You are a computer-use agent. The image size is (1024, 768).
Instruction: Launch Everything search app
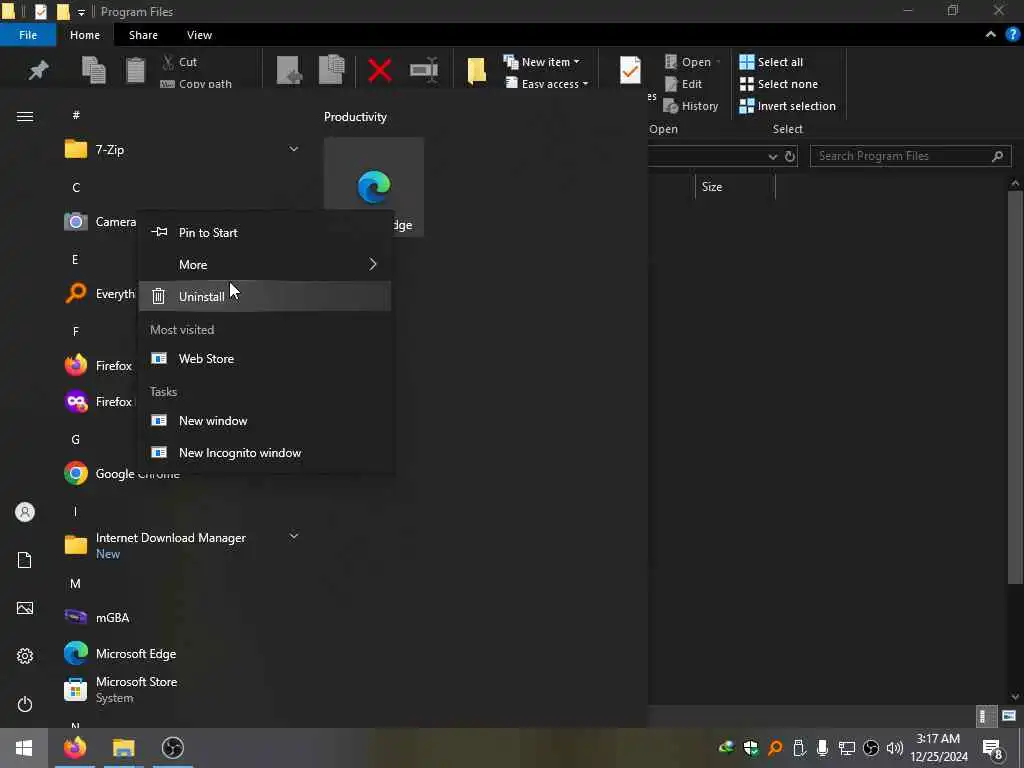click(101, 294)
